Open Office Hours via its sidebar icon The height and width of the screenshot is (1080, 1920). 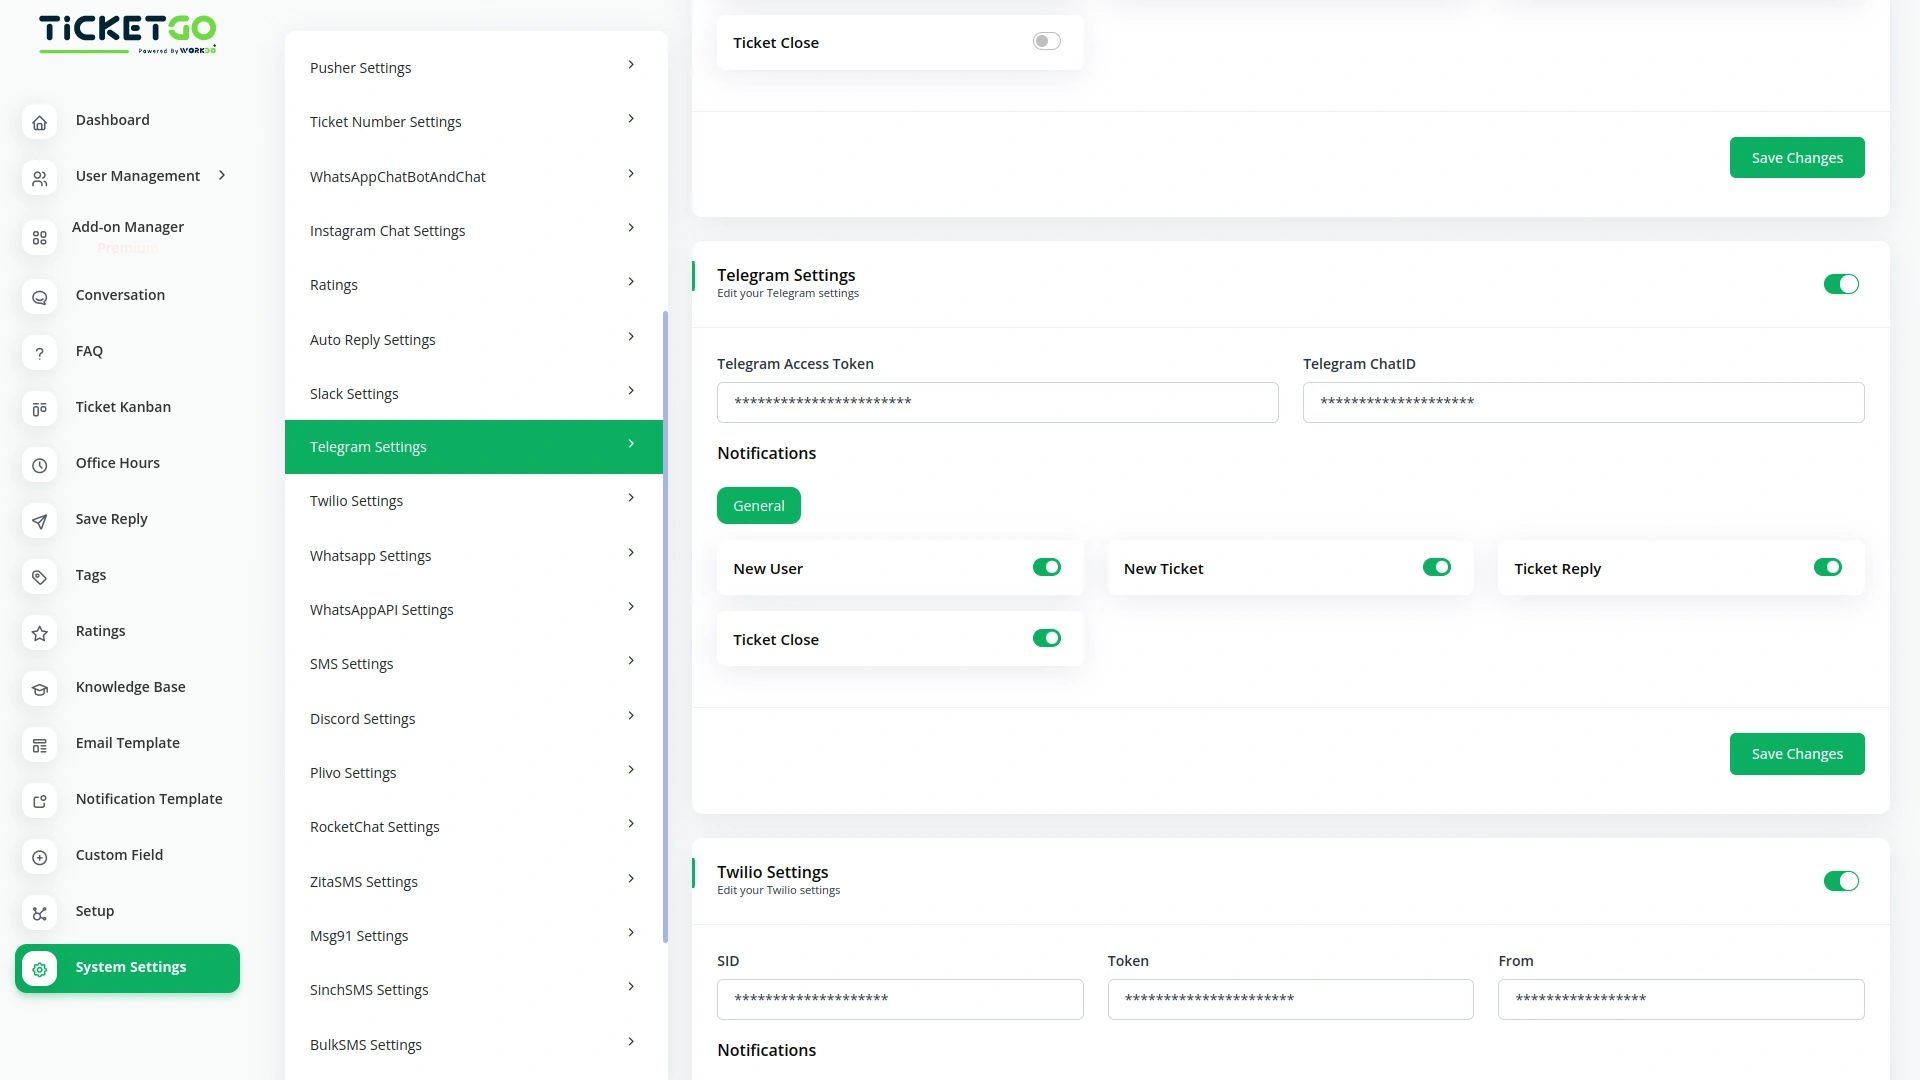(39, 465)
